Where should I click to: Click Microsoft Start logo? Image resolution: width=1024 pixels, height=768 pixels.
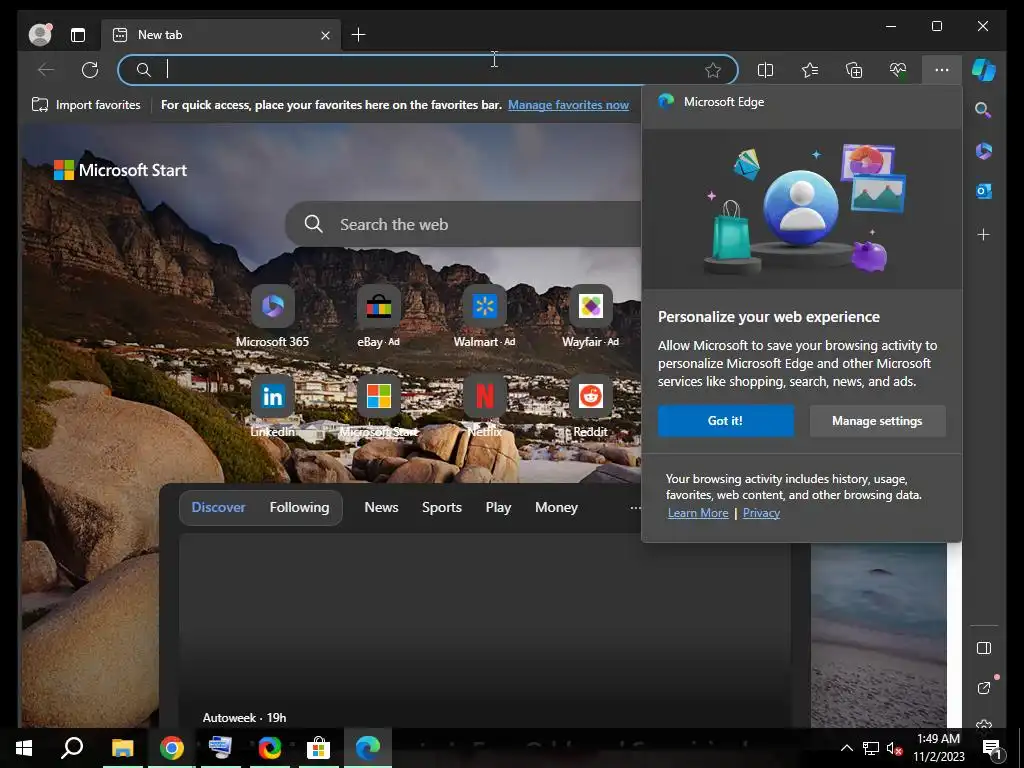(120, 170)
